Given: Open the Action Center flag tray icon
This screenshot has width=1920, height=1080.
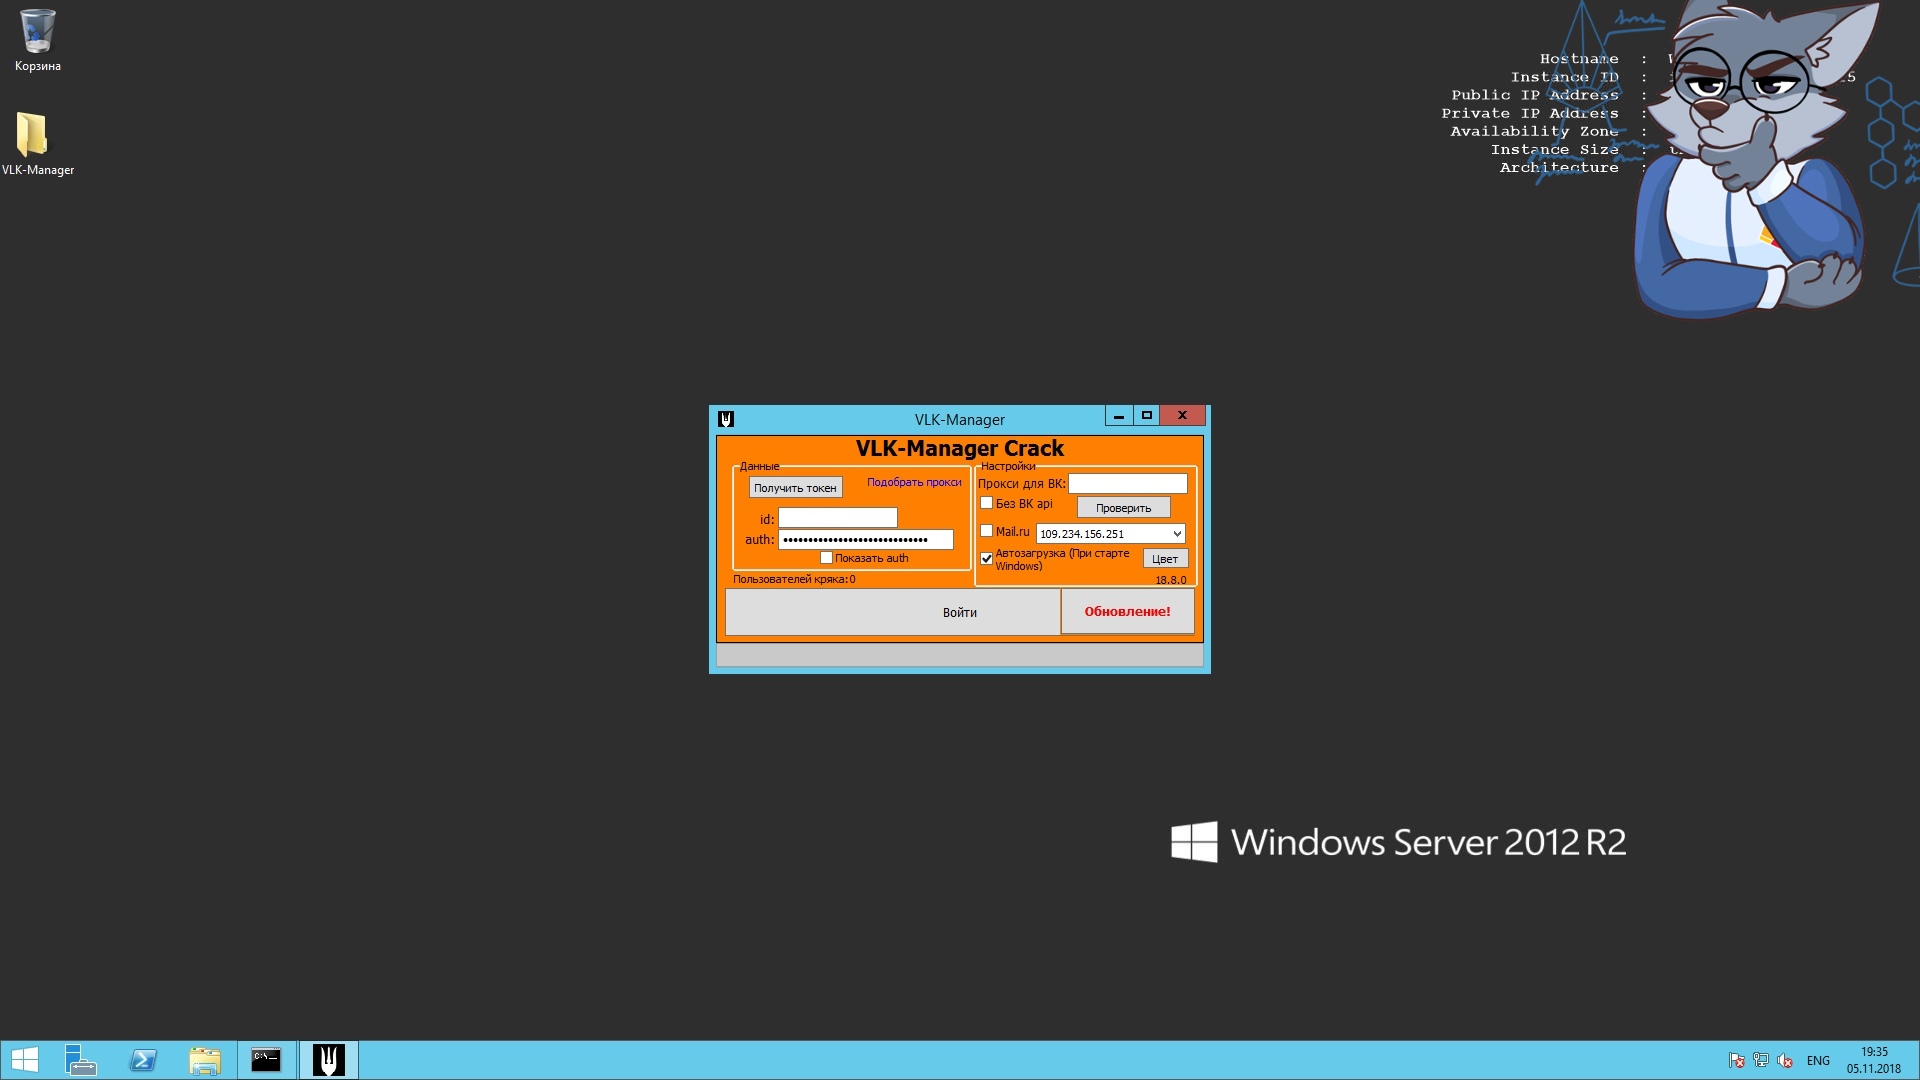Looking at the screenshot, I should tap(1737, 1061).
